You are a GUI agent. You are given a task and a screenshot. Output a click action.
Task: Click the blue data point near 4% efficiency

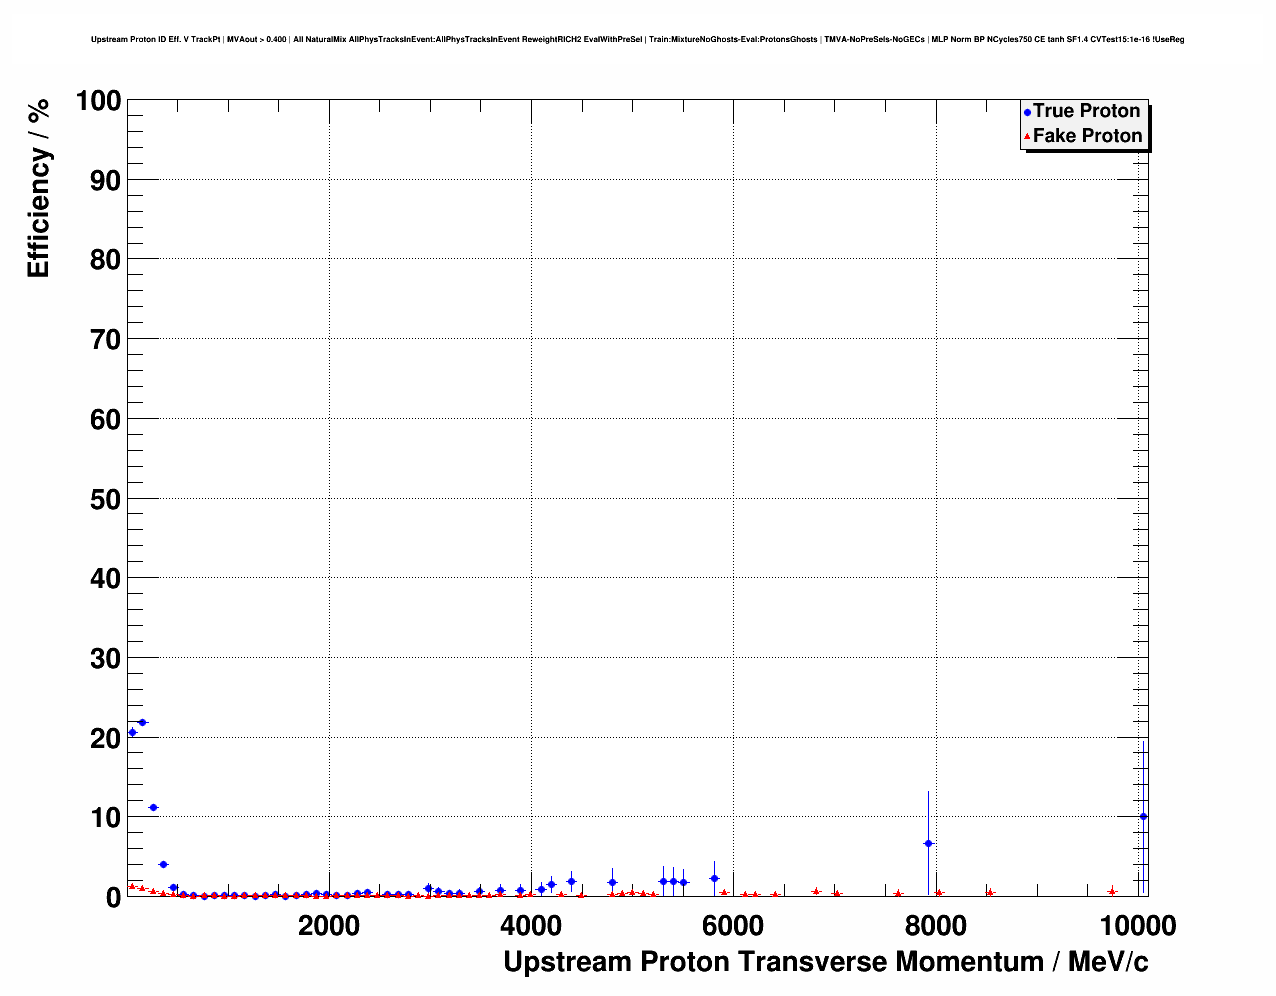(163, 864)
